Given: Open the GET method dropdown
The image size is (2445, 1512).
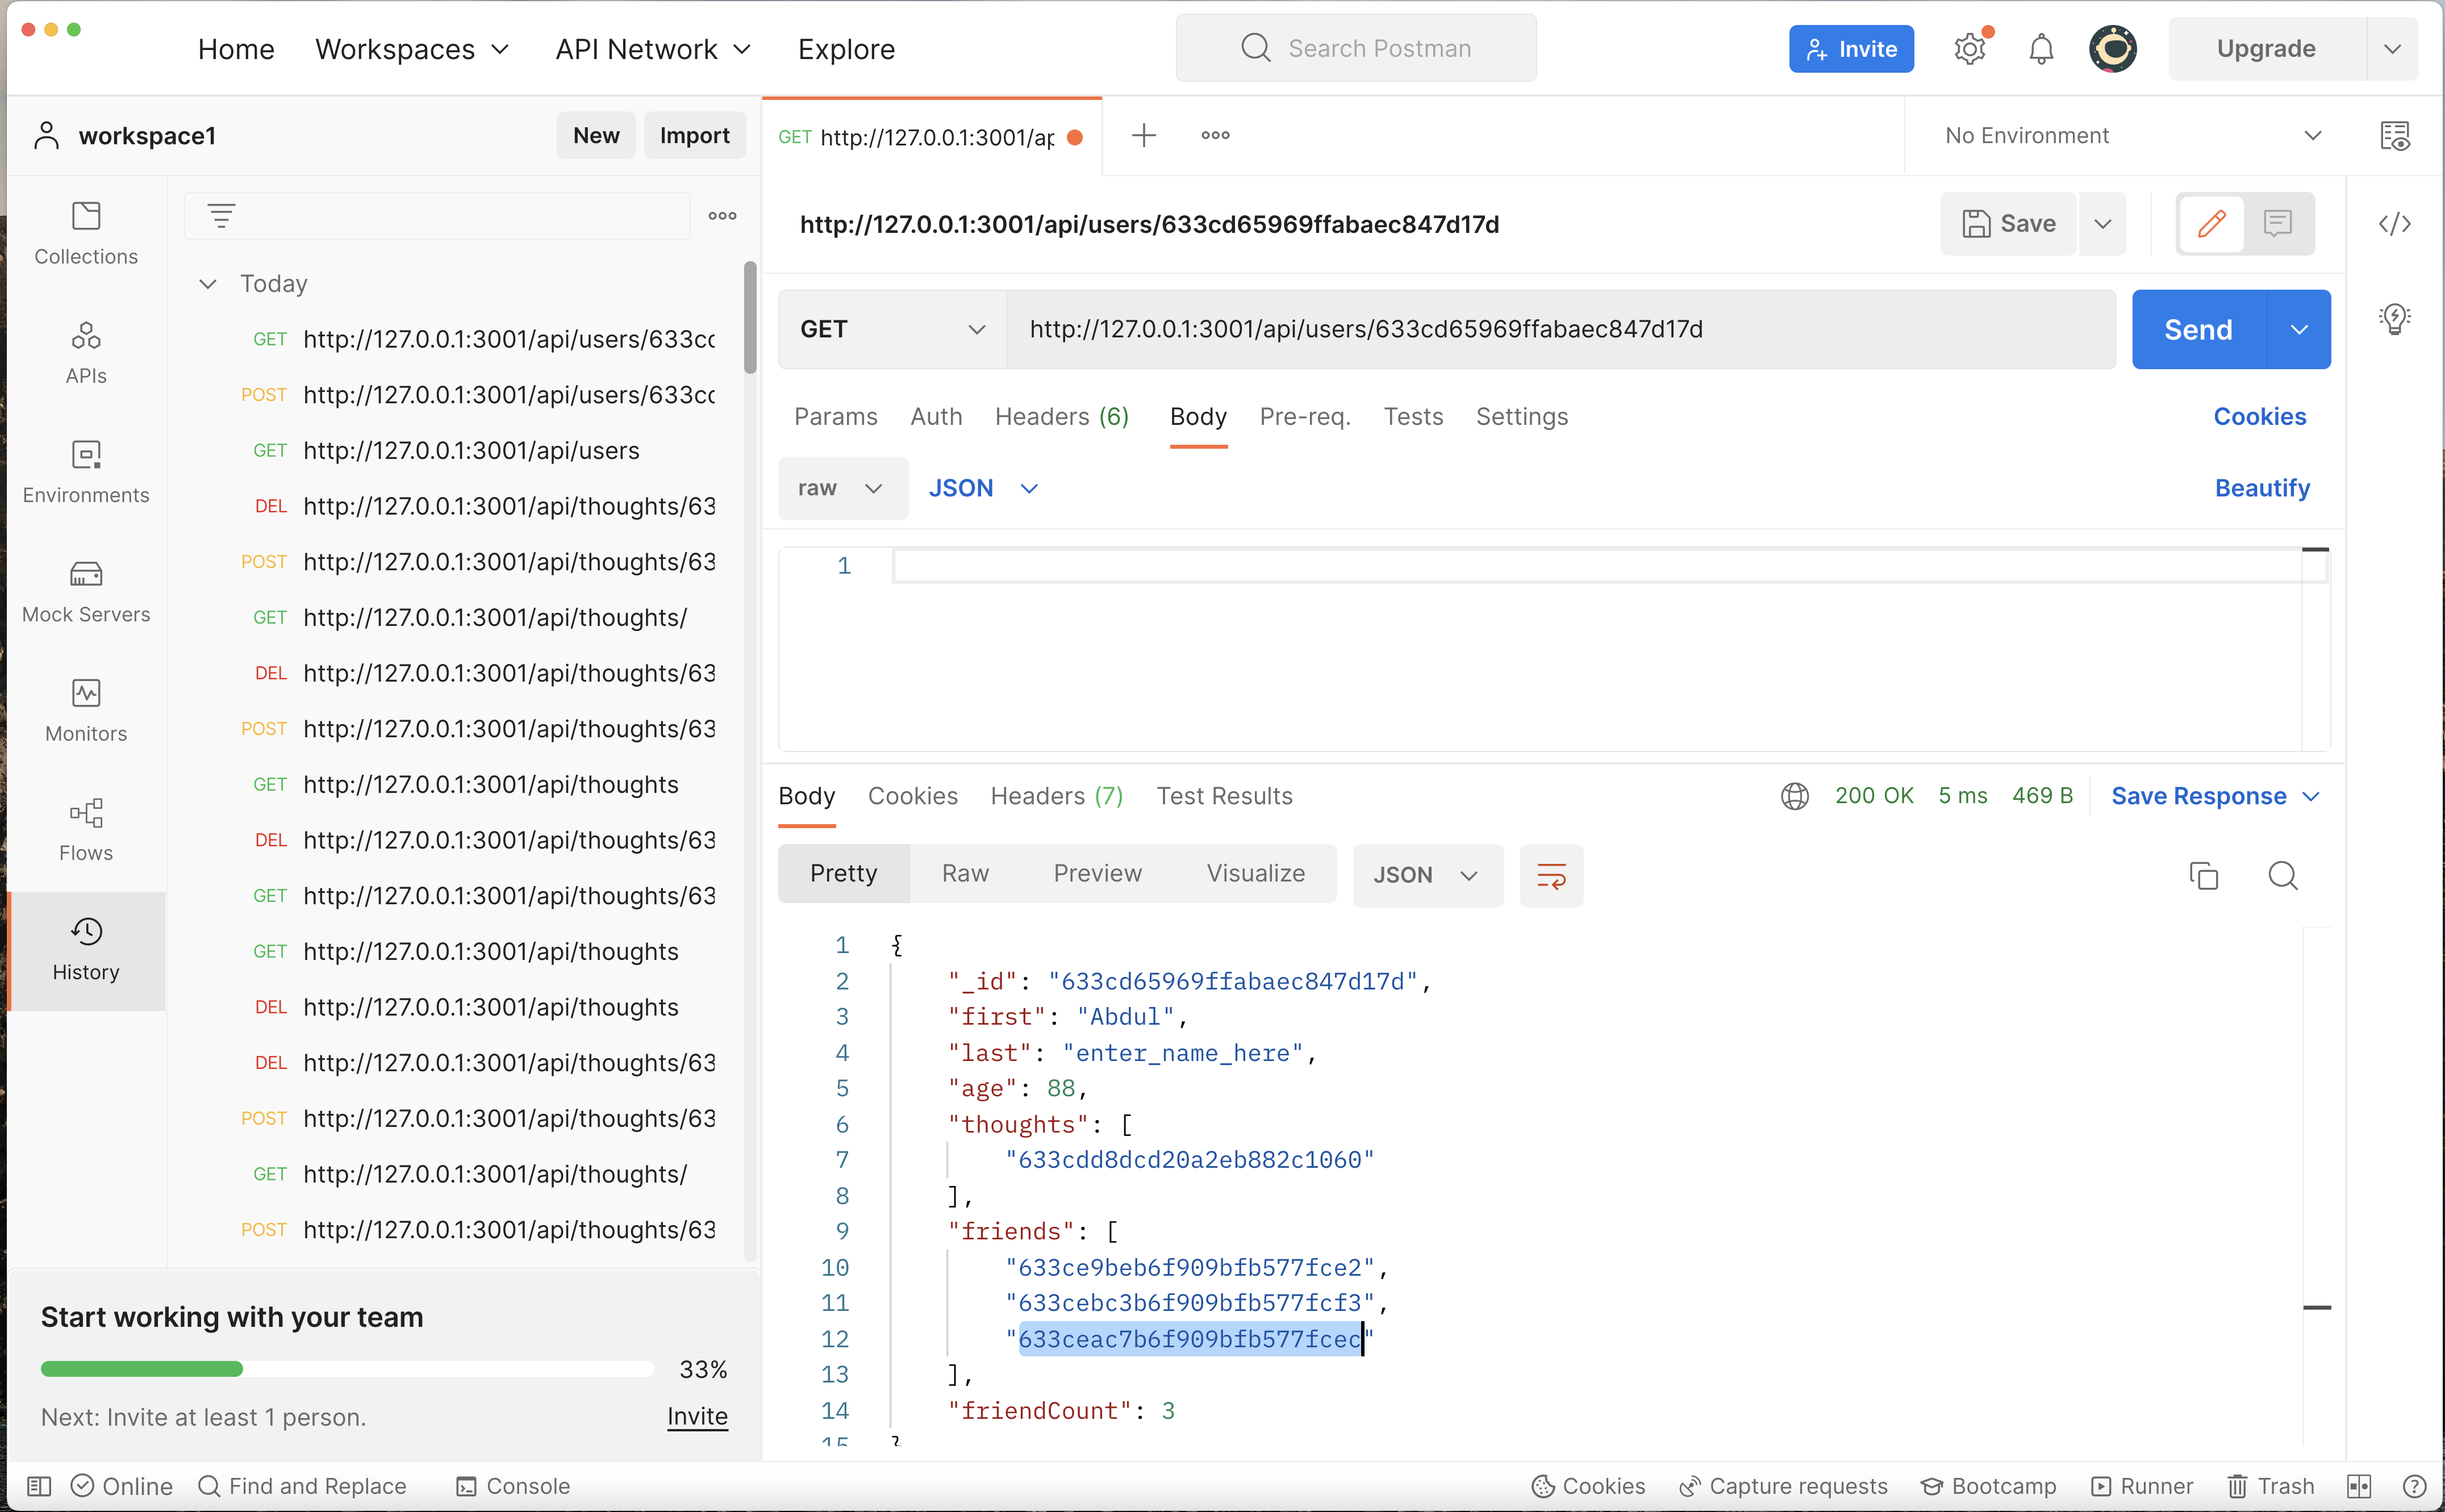Looking at the screenshot, I should pos(892,329).
